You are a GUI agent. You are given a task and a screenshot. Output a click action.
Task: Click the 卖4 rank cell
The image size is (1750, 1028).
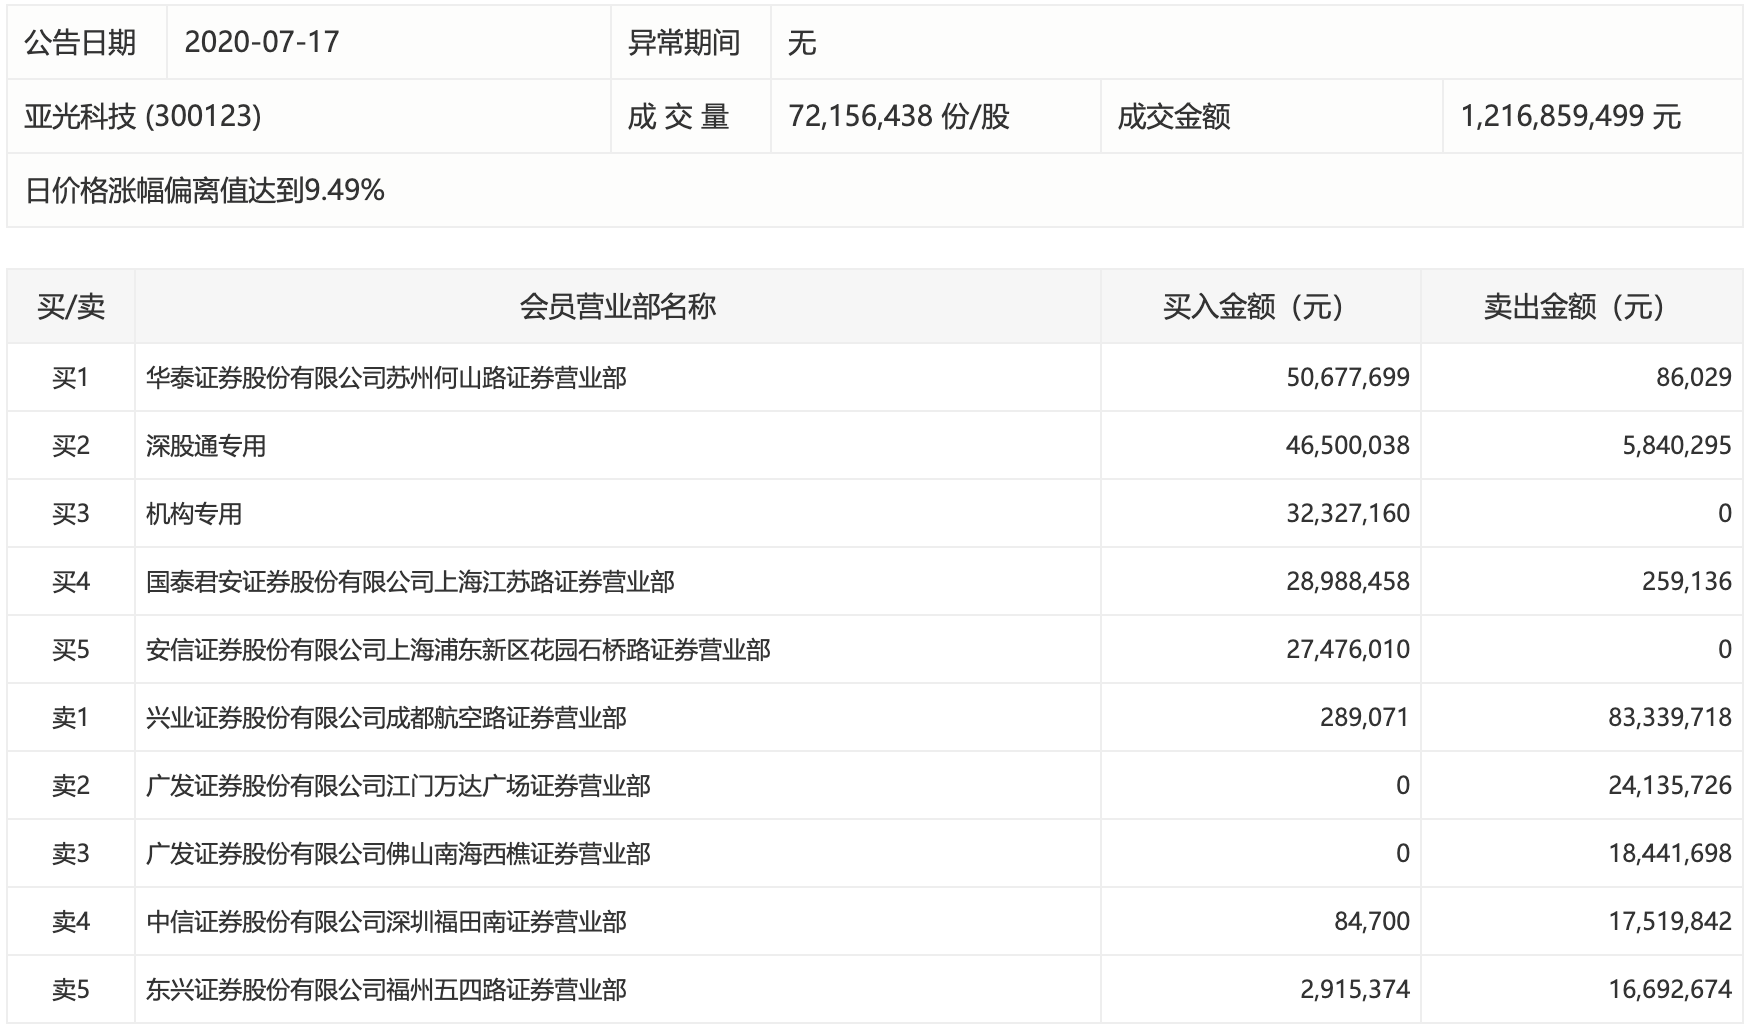click(x=71, y=922)
